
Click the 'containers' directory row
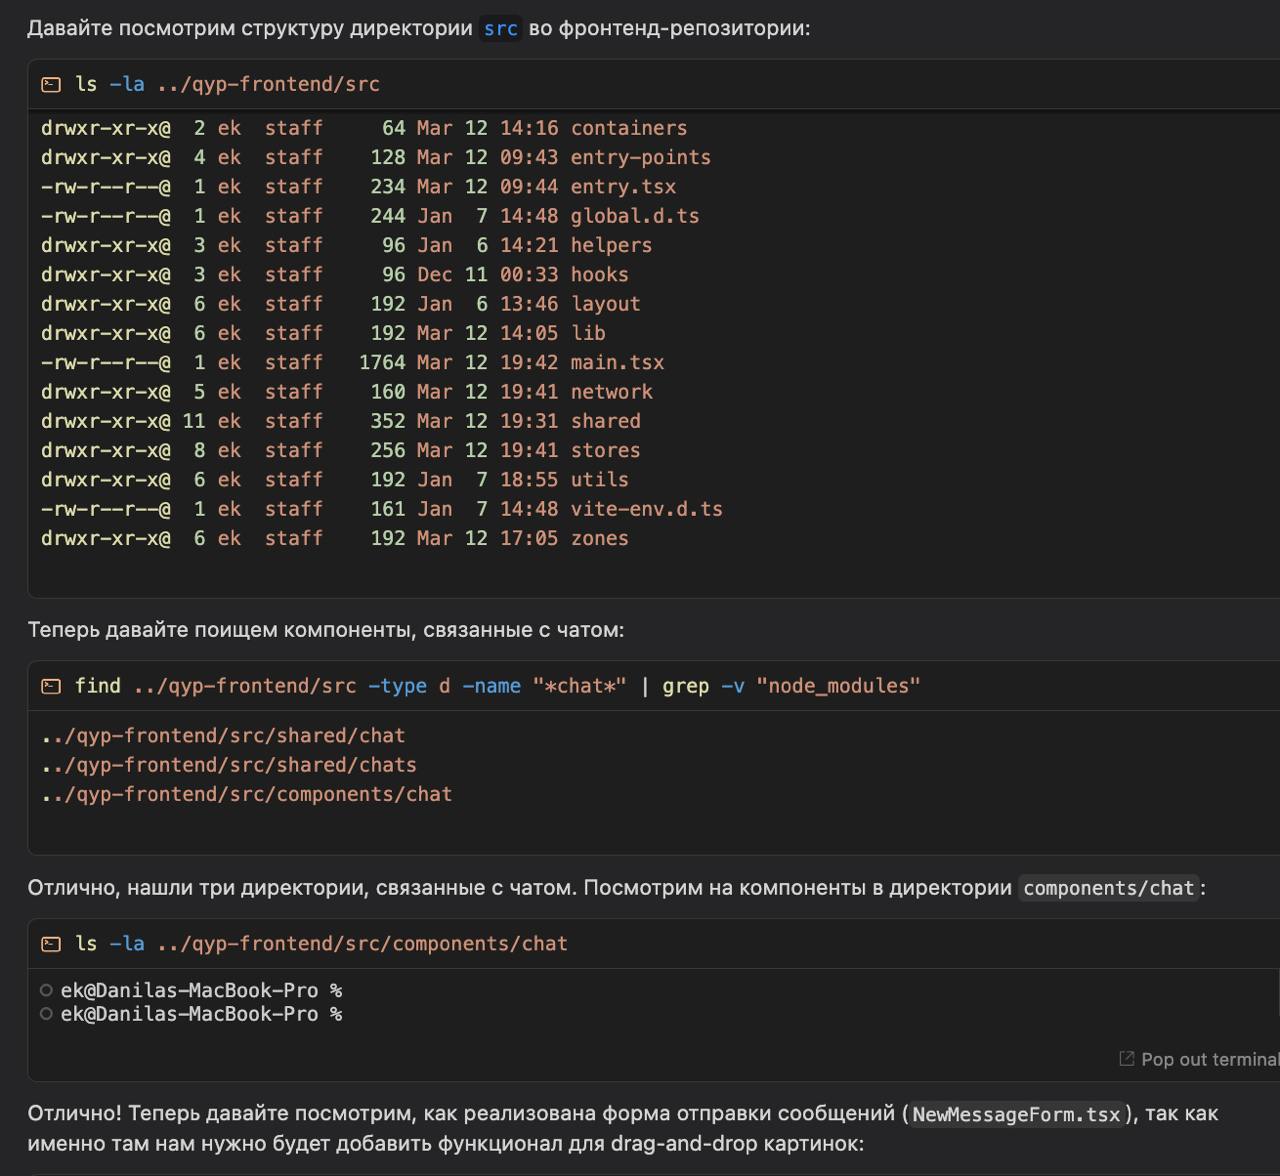628,128
